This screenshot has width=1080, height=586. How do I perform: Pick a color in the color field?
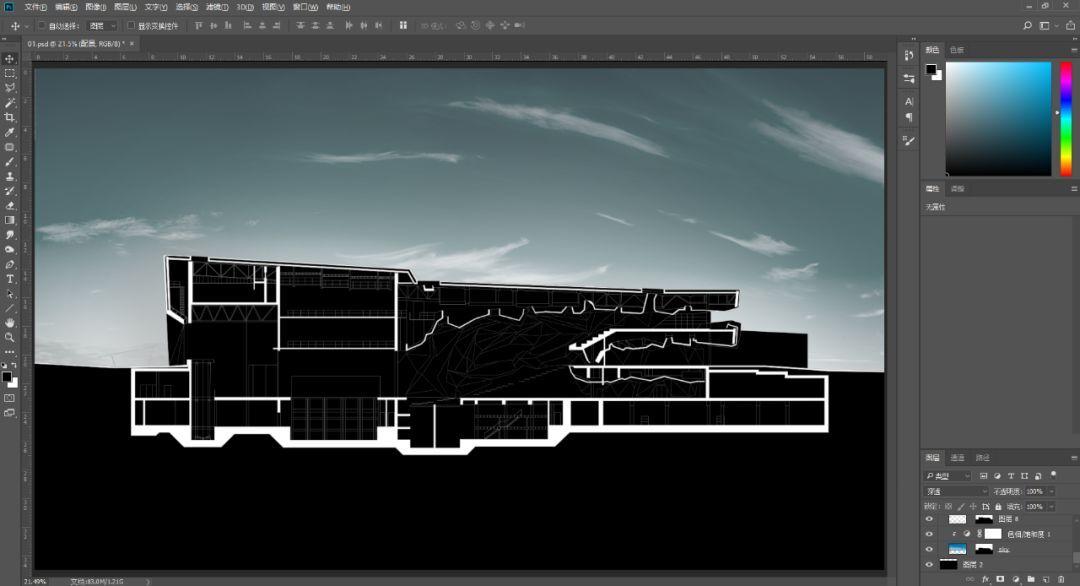coord(998,118)
